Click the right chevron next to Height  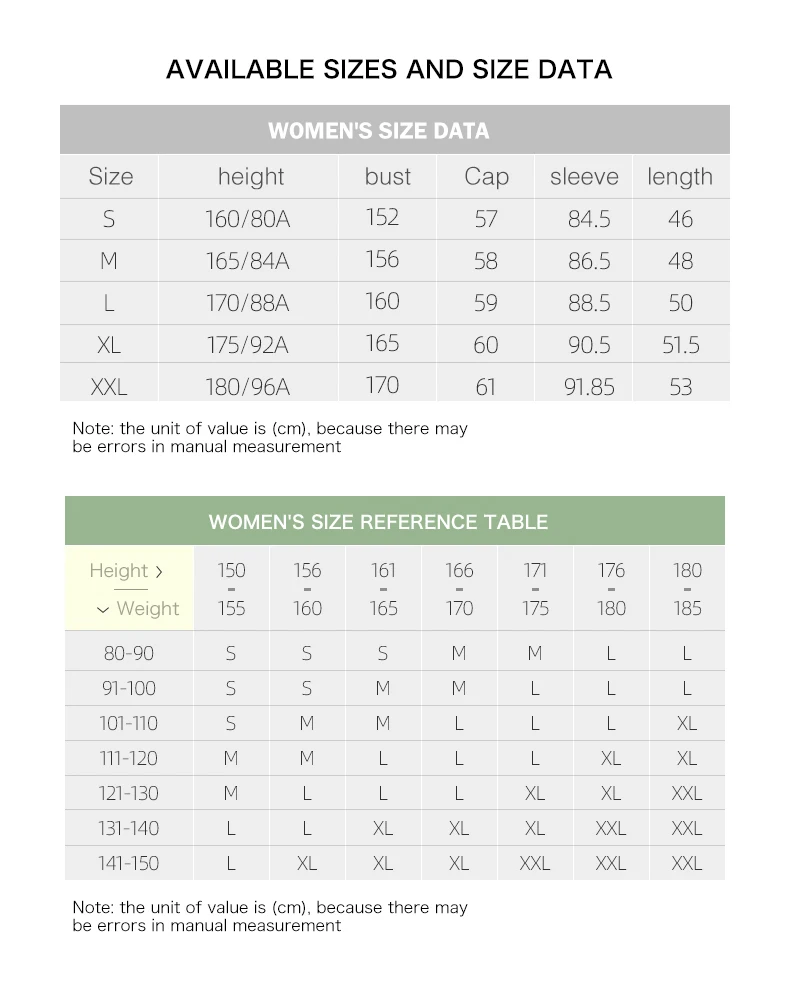159,572
